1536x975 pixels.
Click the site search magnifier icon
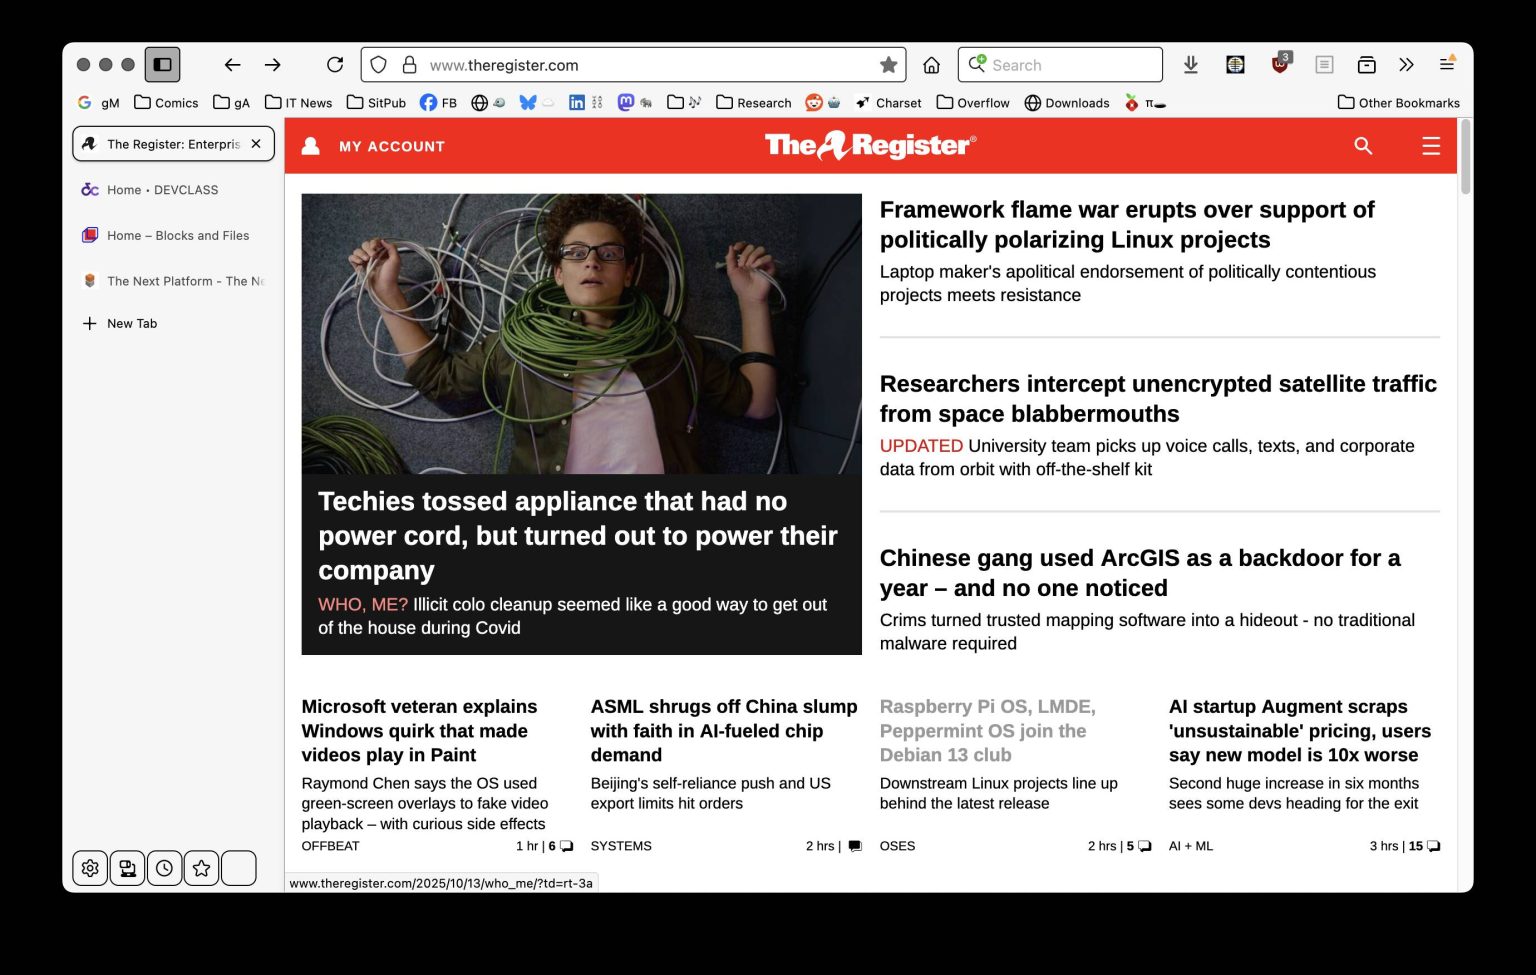click(1363, 146)
